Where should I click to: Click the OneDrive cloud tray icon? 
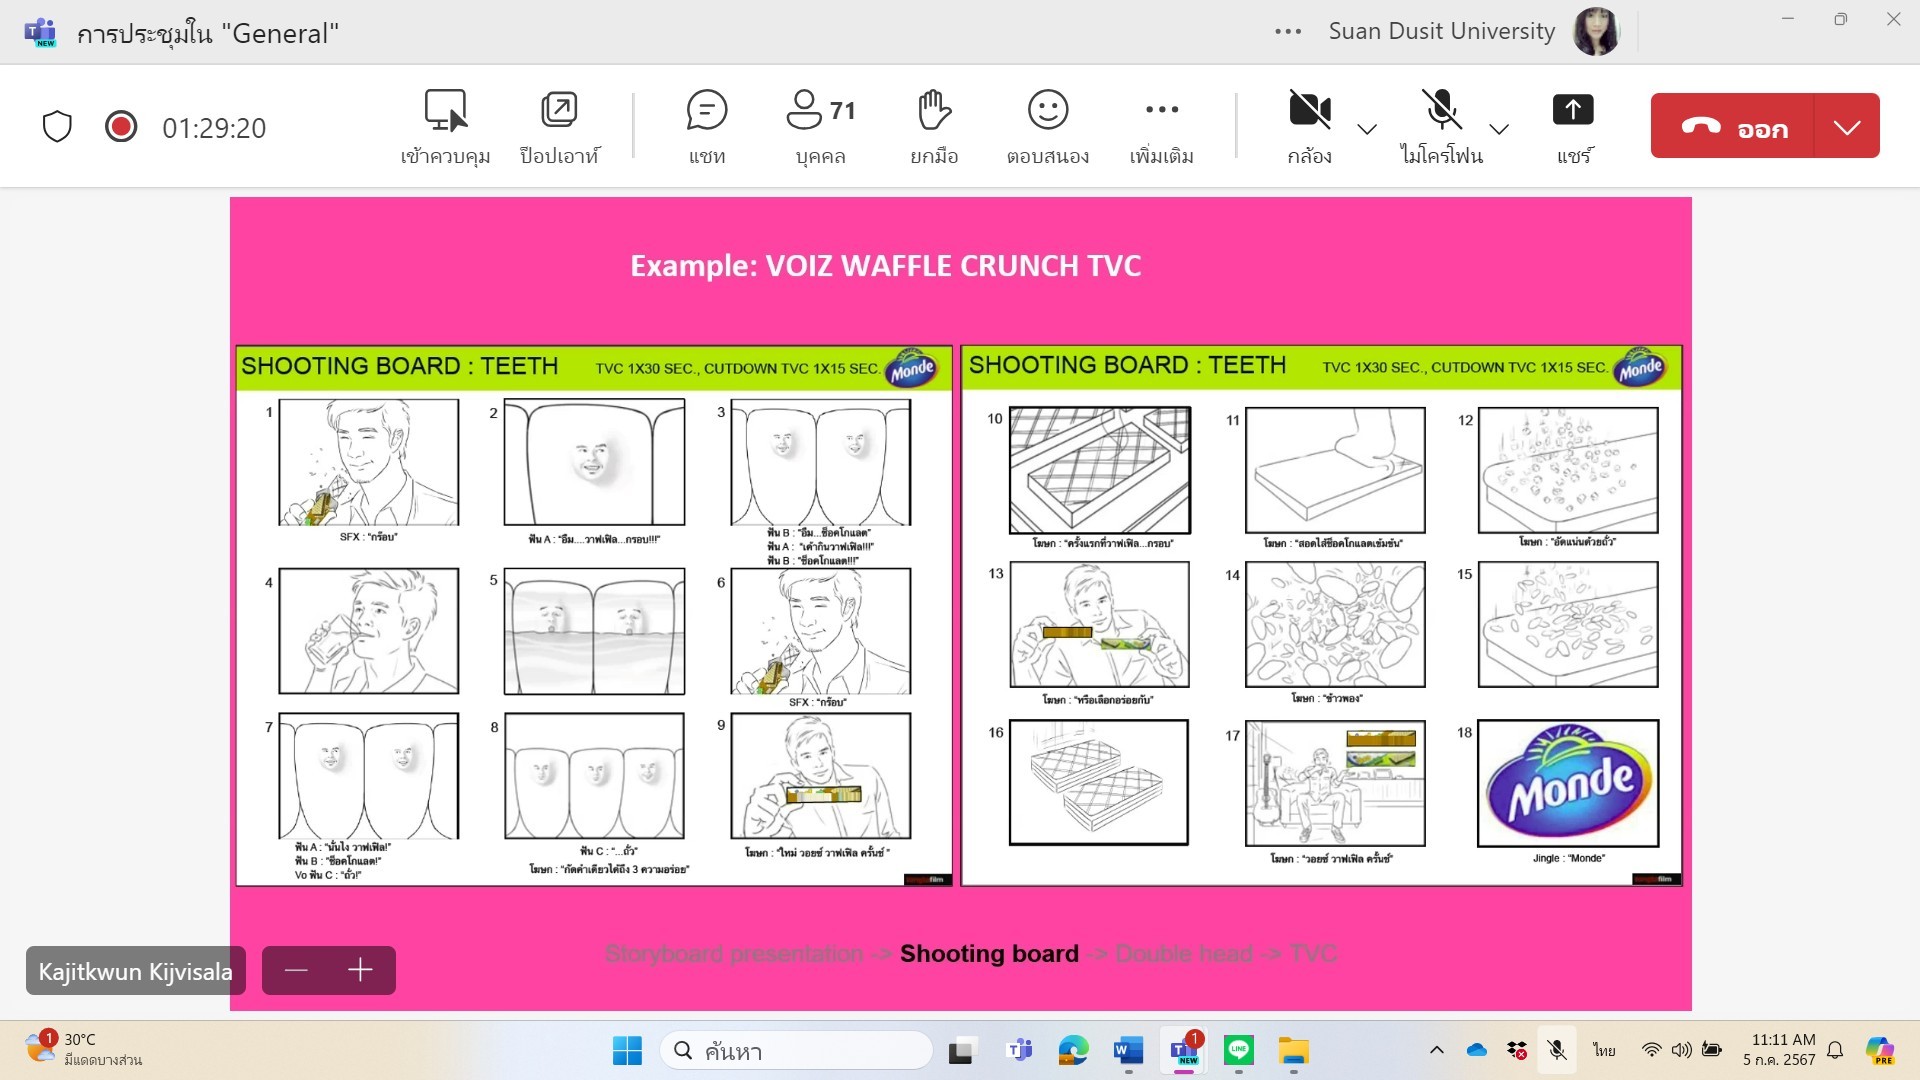pyautogui.click(x=1477, y=1050)
